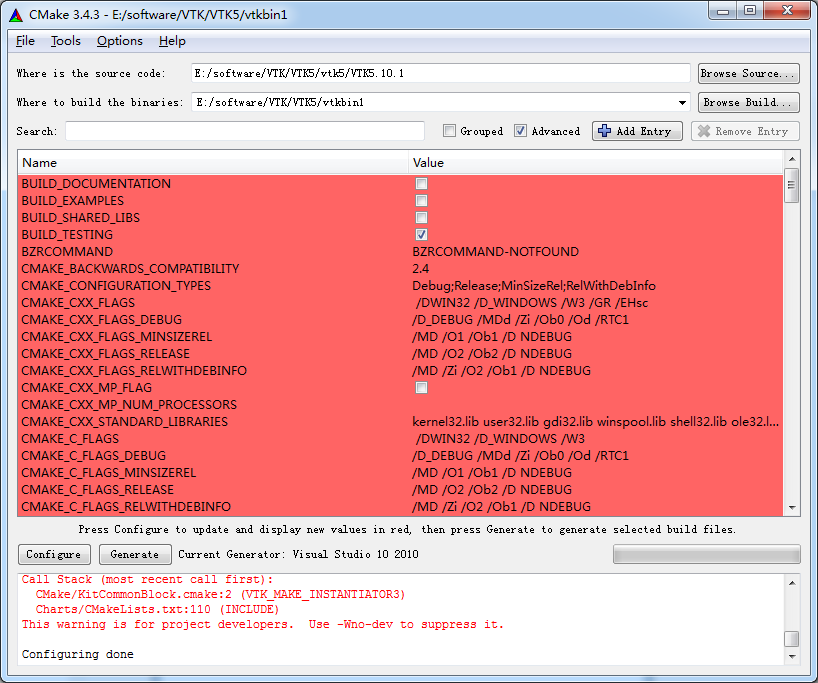Select CMAKE_C_FLAGS_RELWITHDEBINFO entry
Image resolution: width=818 pixels, height=683 pixels.
(x=126, y=507)
